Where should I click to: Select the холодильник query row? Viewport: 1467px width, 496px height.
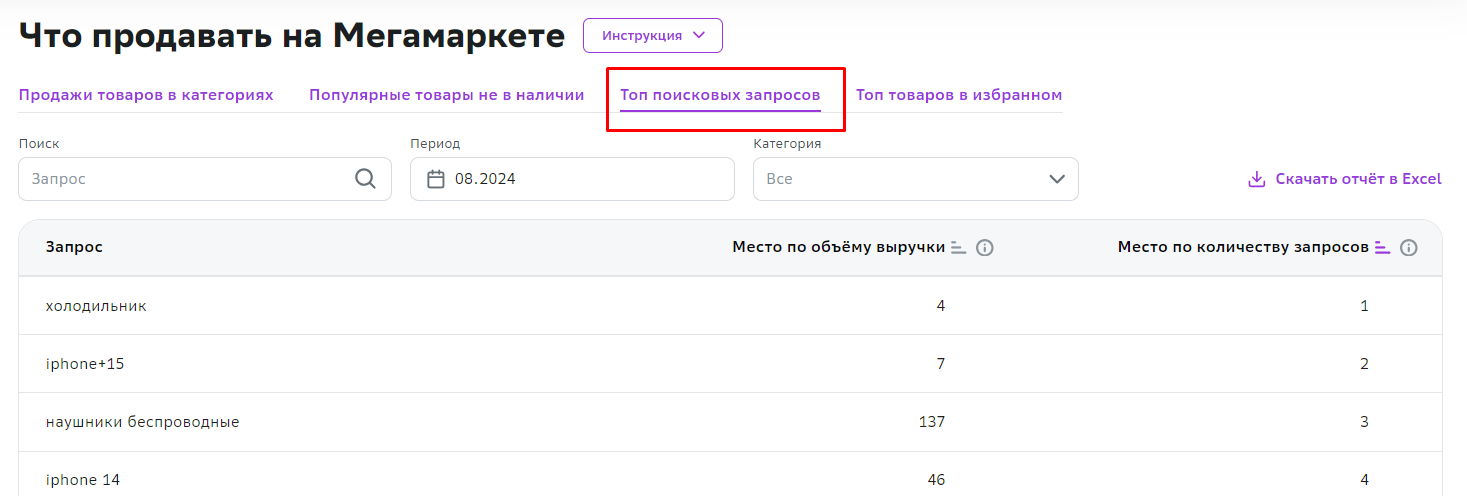pos(730,306)
